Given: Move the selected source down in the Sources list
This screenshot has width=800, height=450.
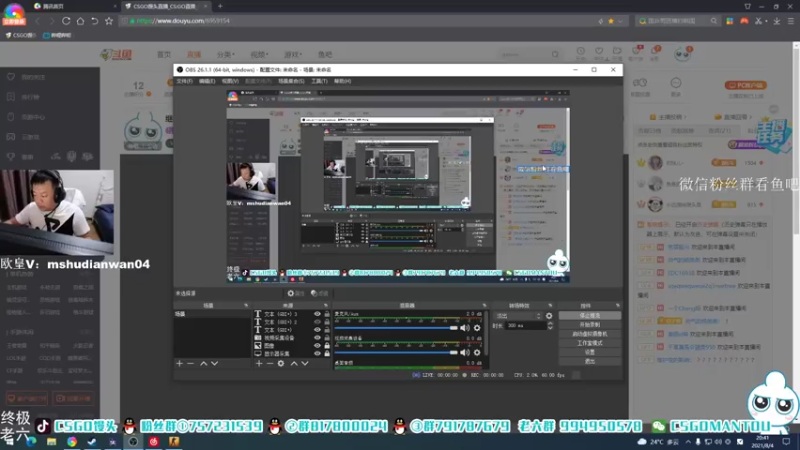Looking at the screenshot, I should click(x=305, y=363).
